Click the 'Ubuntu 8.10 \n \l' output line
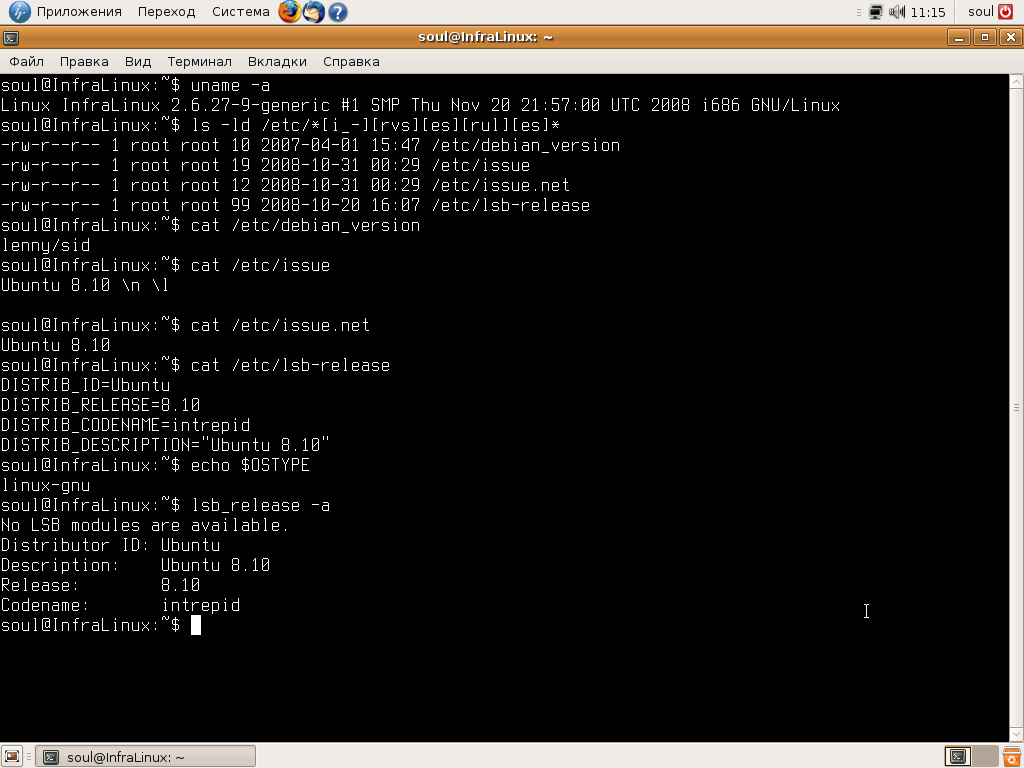The width and height of the screenshot is (1024, 768). (85, 285)
